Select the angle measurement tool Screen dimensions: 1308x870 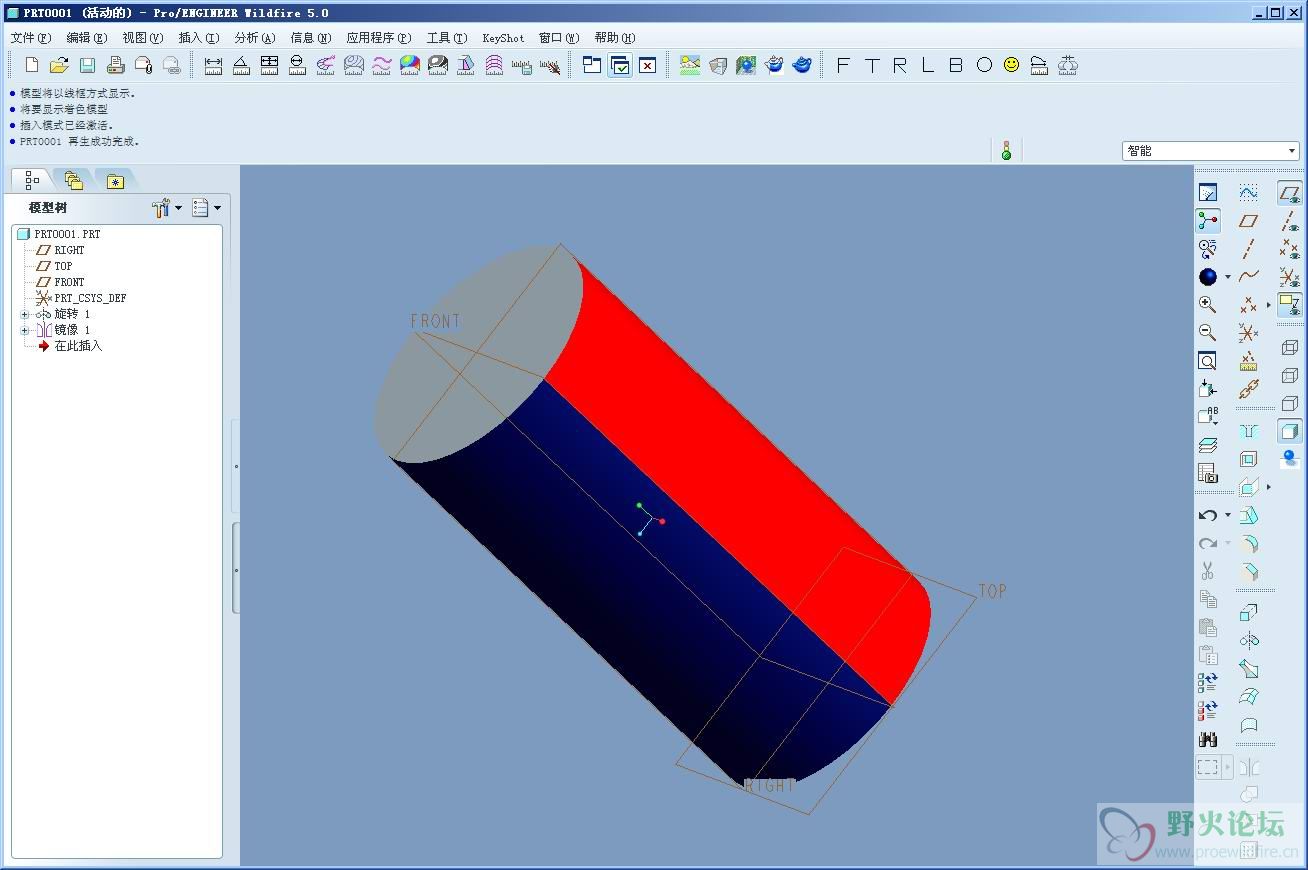click(x=241, y=65)
